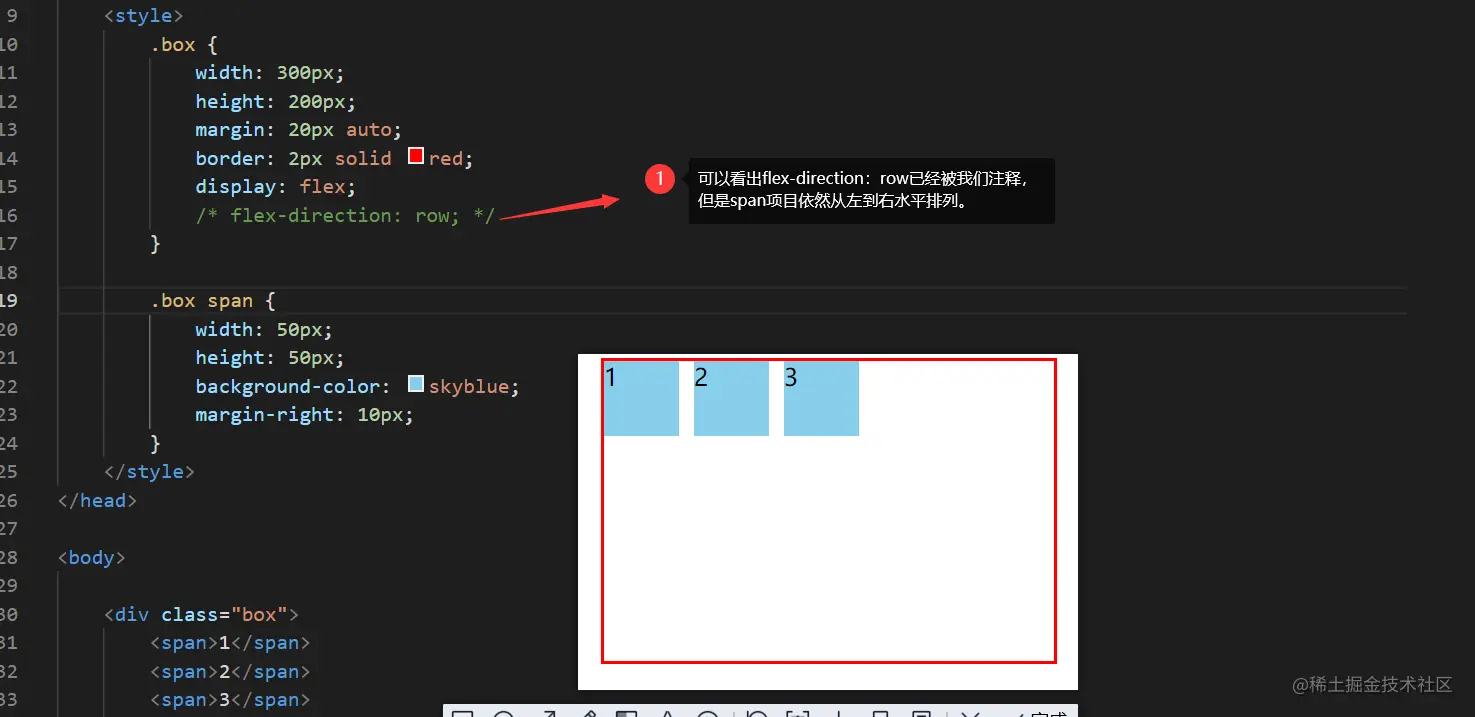Click the closing </style> tag
Screen dimensions: 1475x717
tap(149, 472)
